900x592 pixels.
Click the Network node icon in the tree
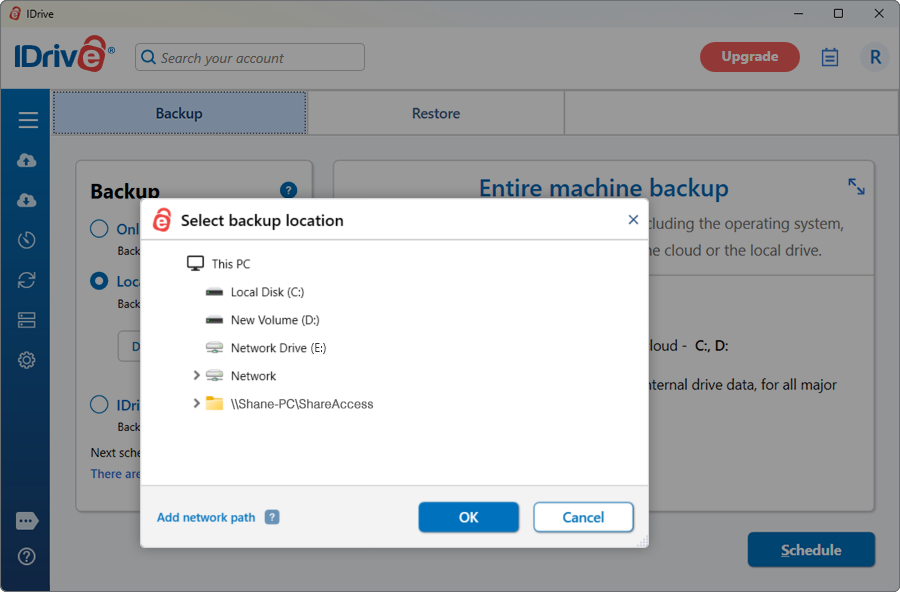[x=214, y=376]
